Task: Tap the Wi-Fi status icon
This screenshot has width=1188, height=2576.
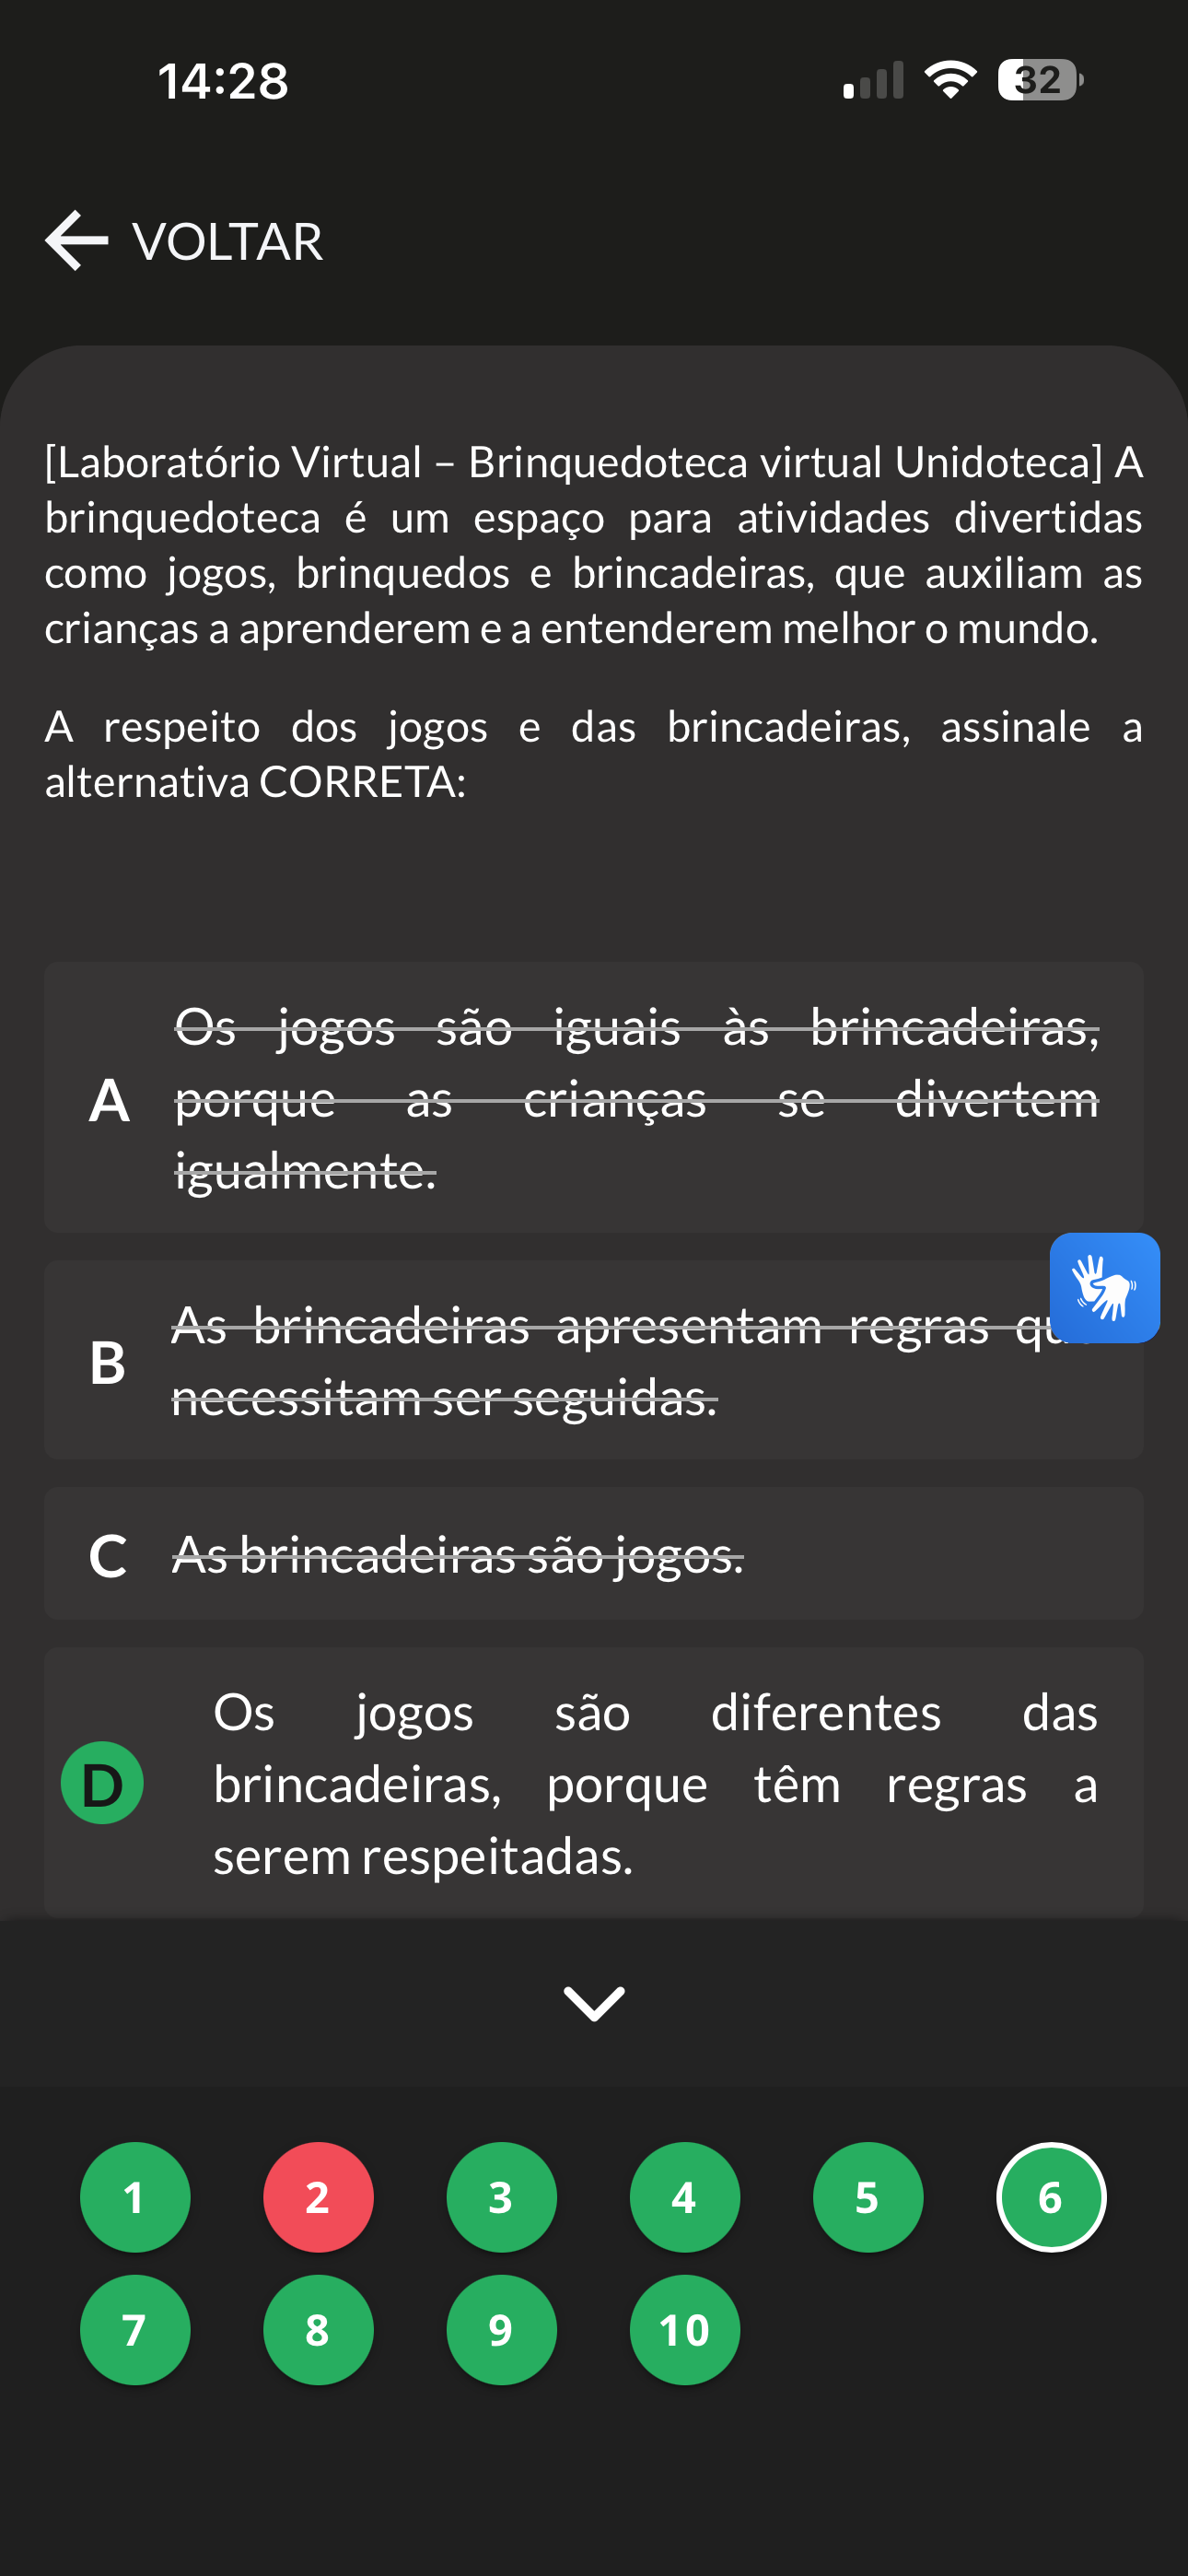Action: click(x=950, y=80)
